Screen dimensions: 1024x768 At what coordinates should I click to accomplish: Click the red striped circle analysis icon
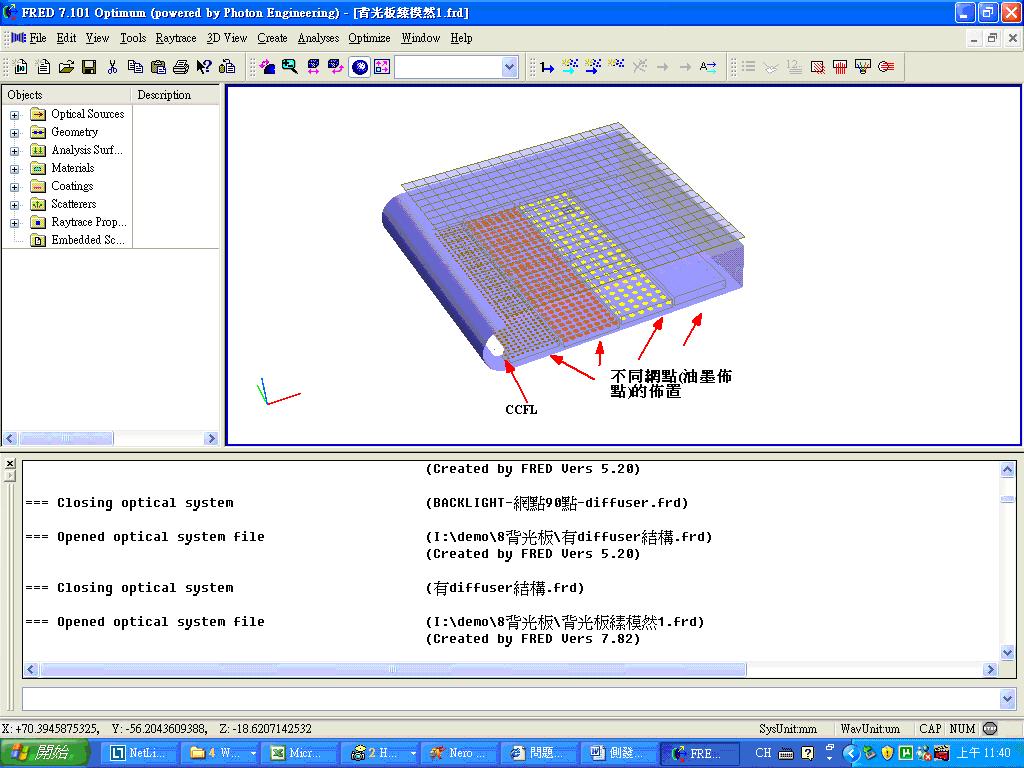pos(886,67)
